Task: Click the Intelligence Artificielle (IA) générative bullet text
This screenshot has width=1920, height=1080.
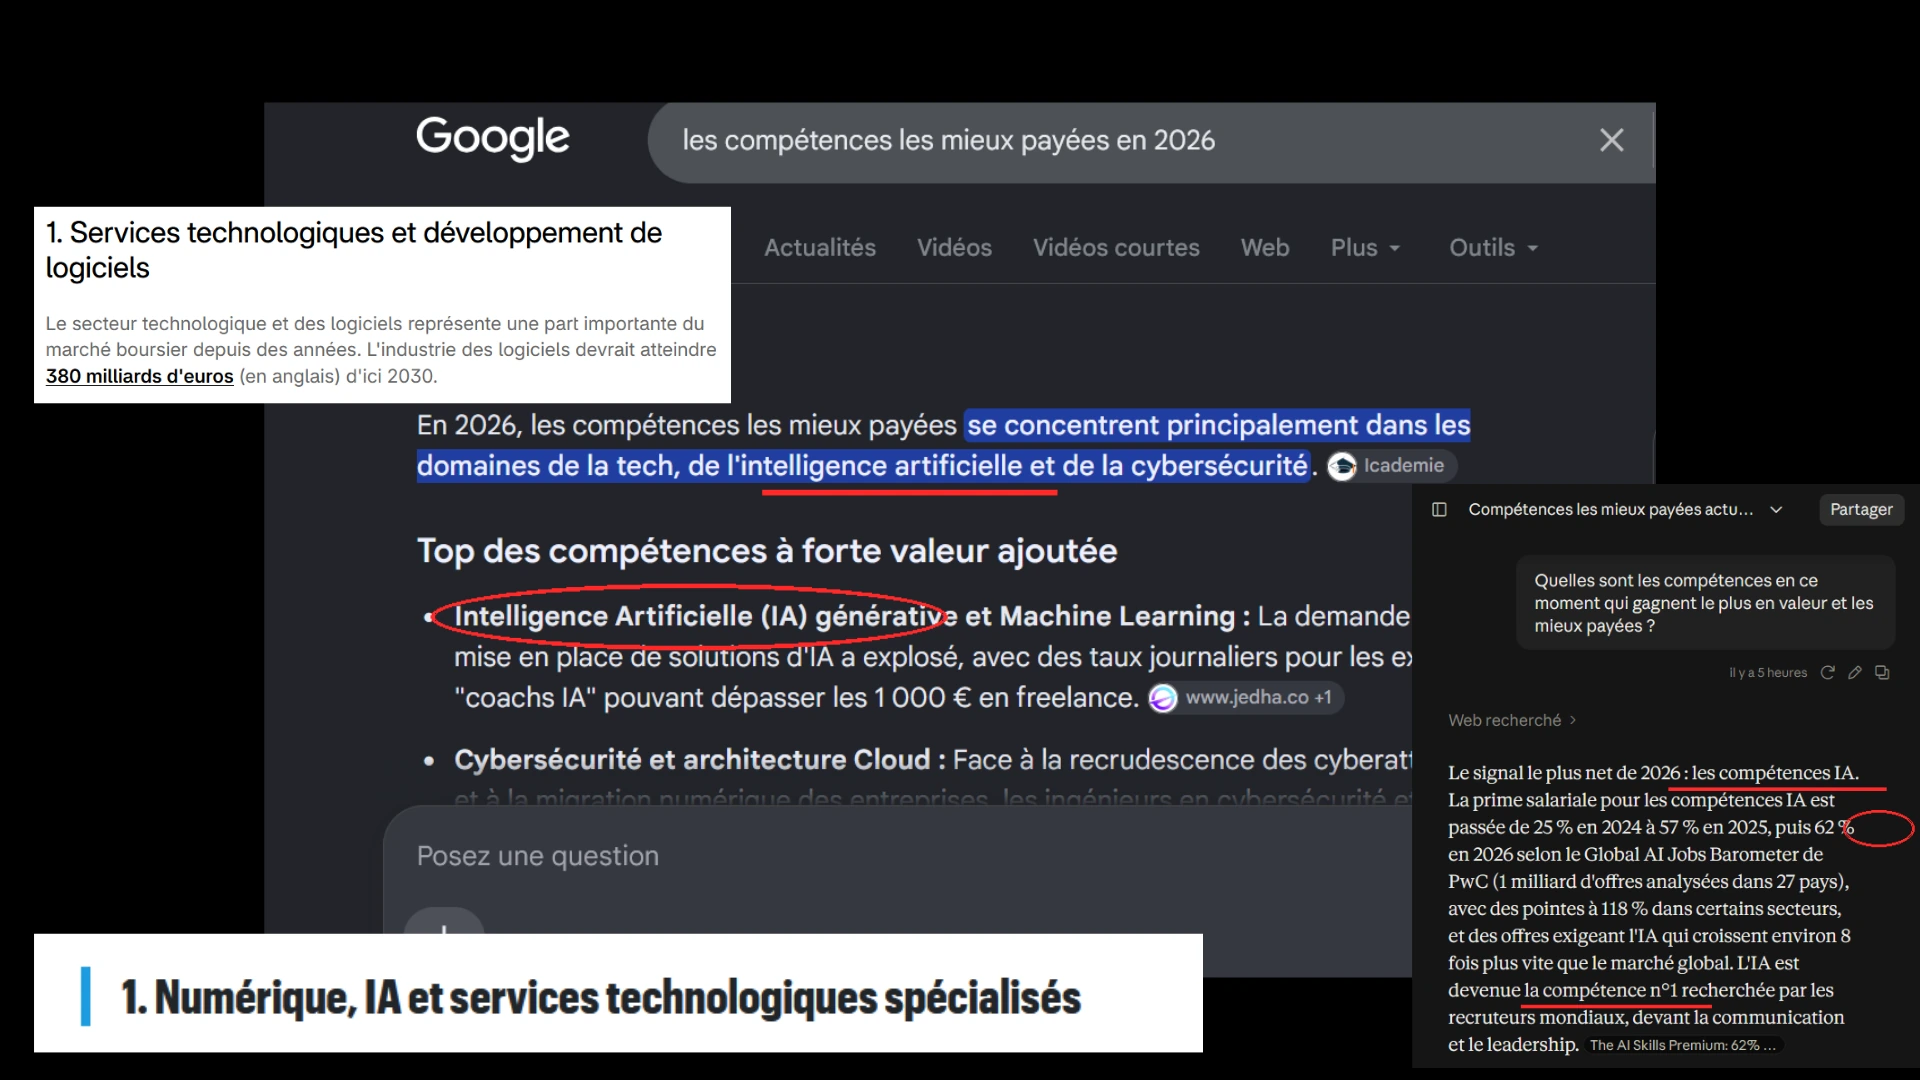Action: pos(704,616)
